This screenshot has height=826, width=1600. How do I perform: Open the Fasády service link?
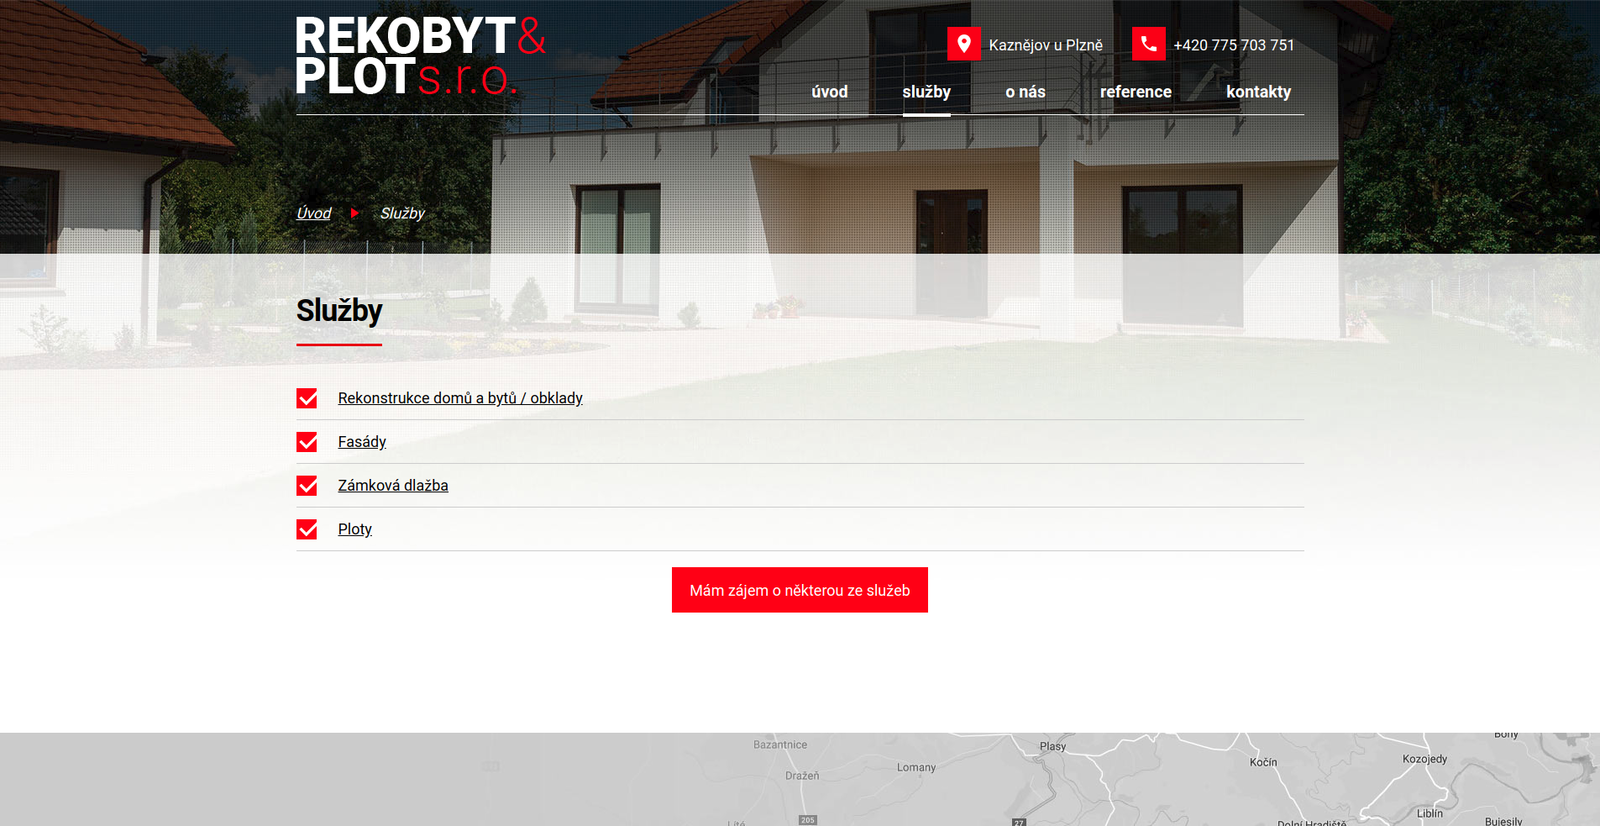tap(362, 442)
